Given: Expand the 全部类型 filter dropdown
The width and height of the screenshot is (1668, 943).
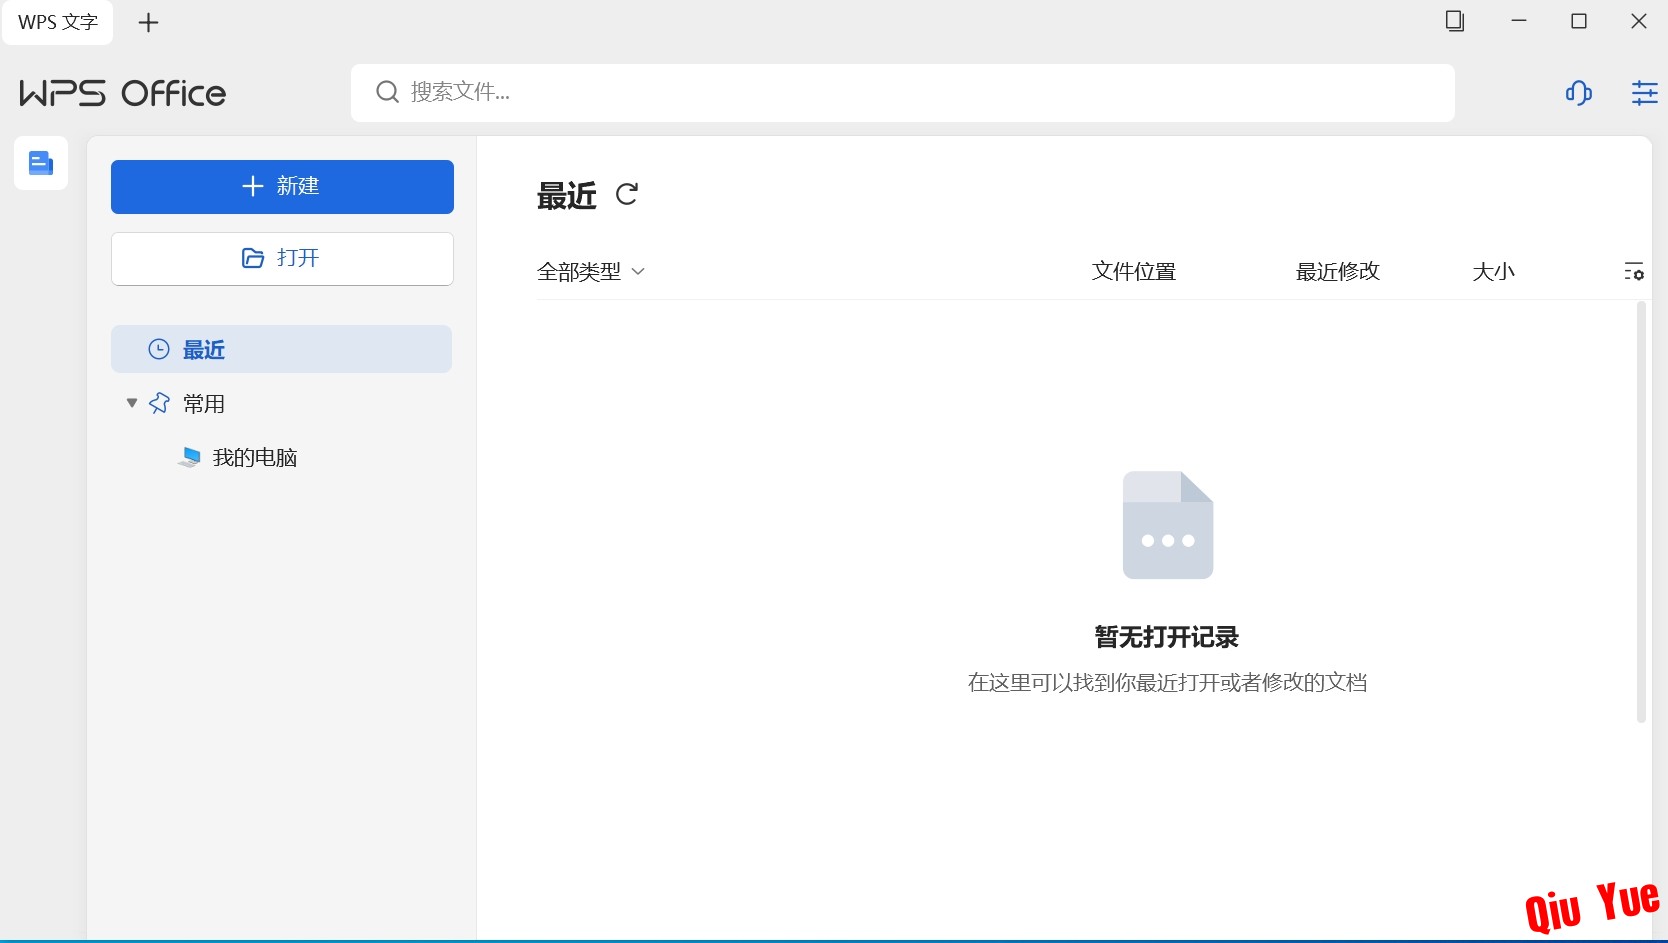Looking at the screenshot, I should coord(591,272).
